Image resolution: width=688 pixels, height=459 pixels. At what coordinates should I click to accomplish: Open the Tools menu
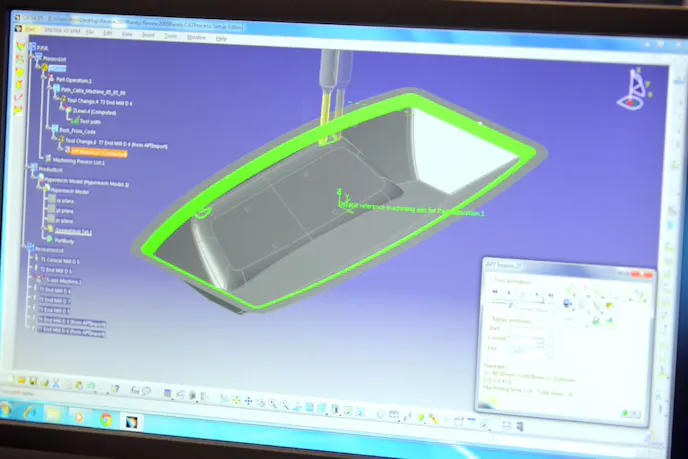[x=170, y=35]
